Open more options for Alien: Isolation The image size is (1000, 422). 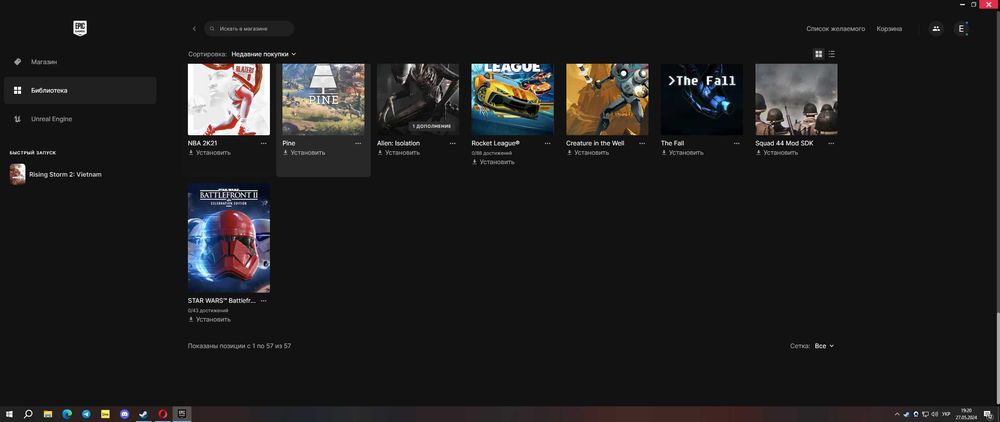[453, 143]
